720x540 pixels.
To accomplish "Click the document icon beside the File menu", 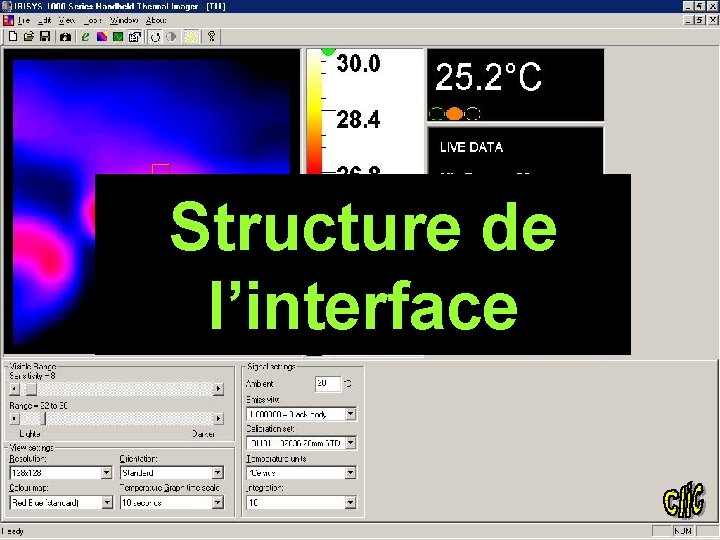I will [x=8, y=20].
